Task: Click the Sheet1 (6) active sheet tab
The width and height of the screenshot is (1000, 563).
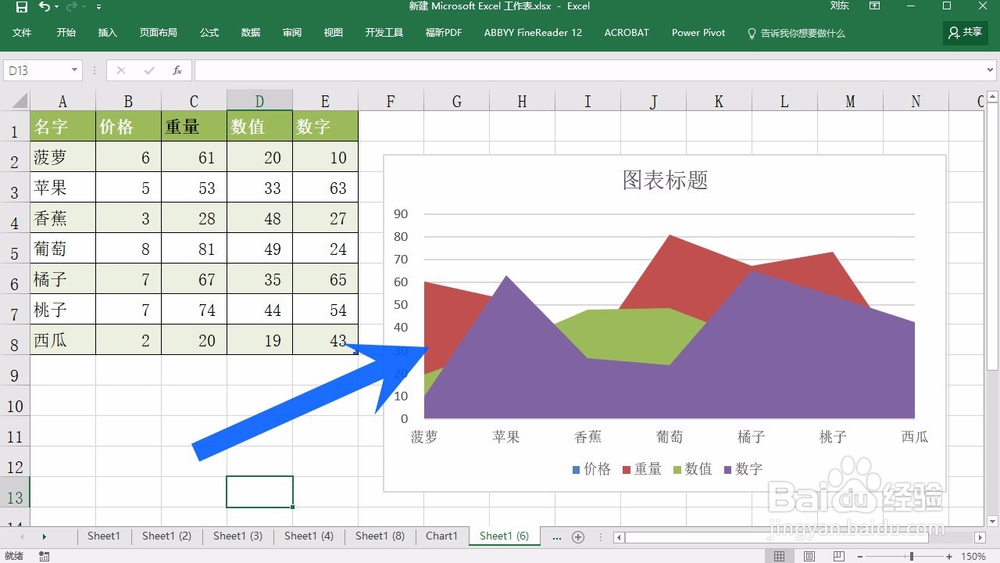Action: [x=504, y=536]
